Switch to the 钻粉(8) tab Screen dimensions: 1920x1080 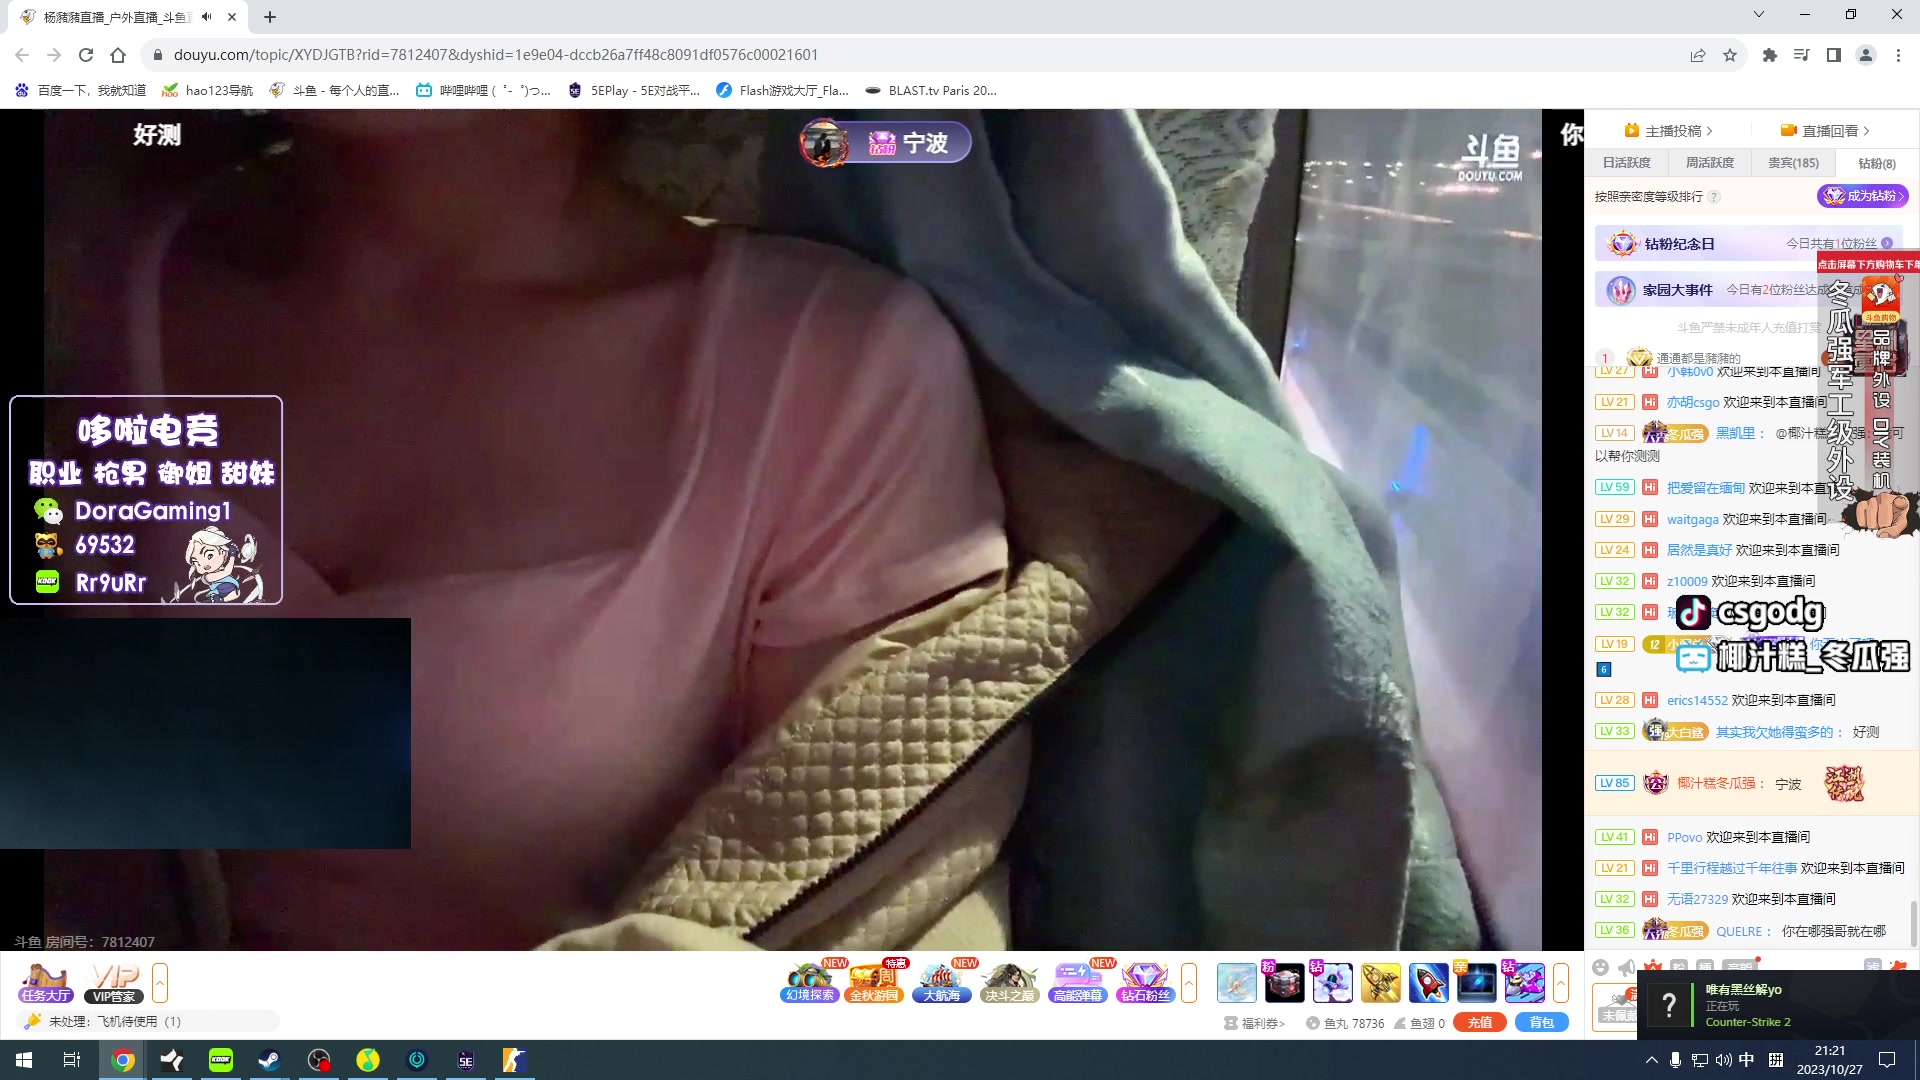[1877, 163]
